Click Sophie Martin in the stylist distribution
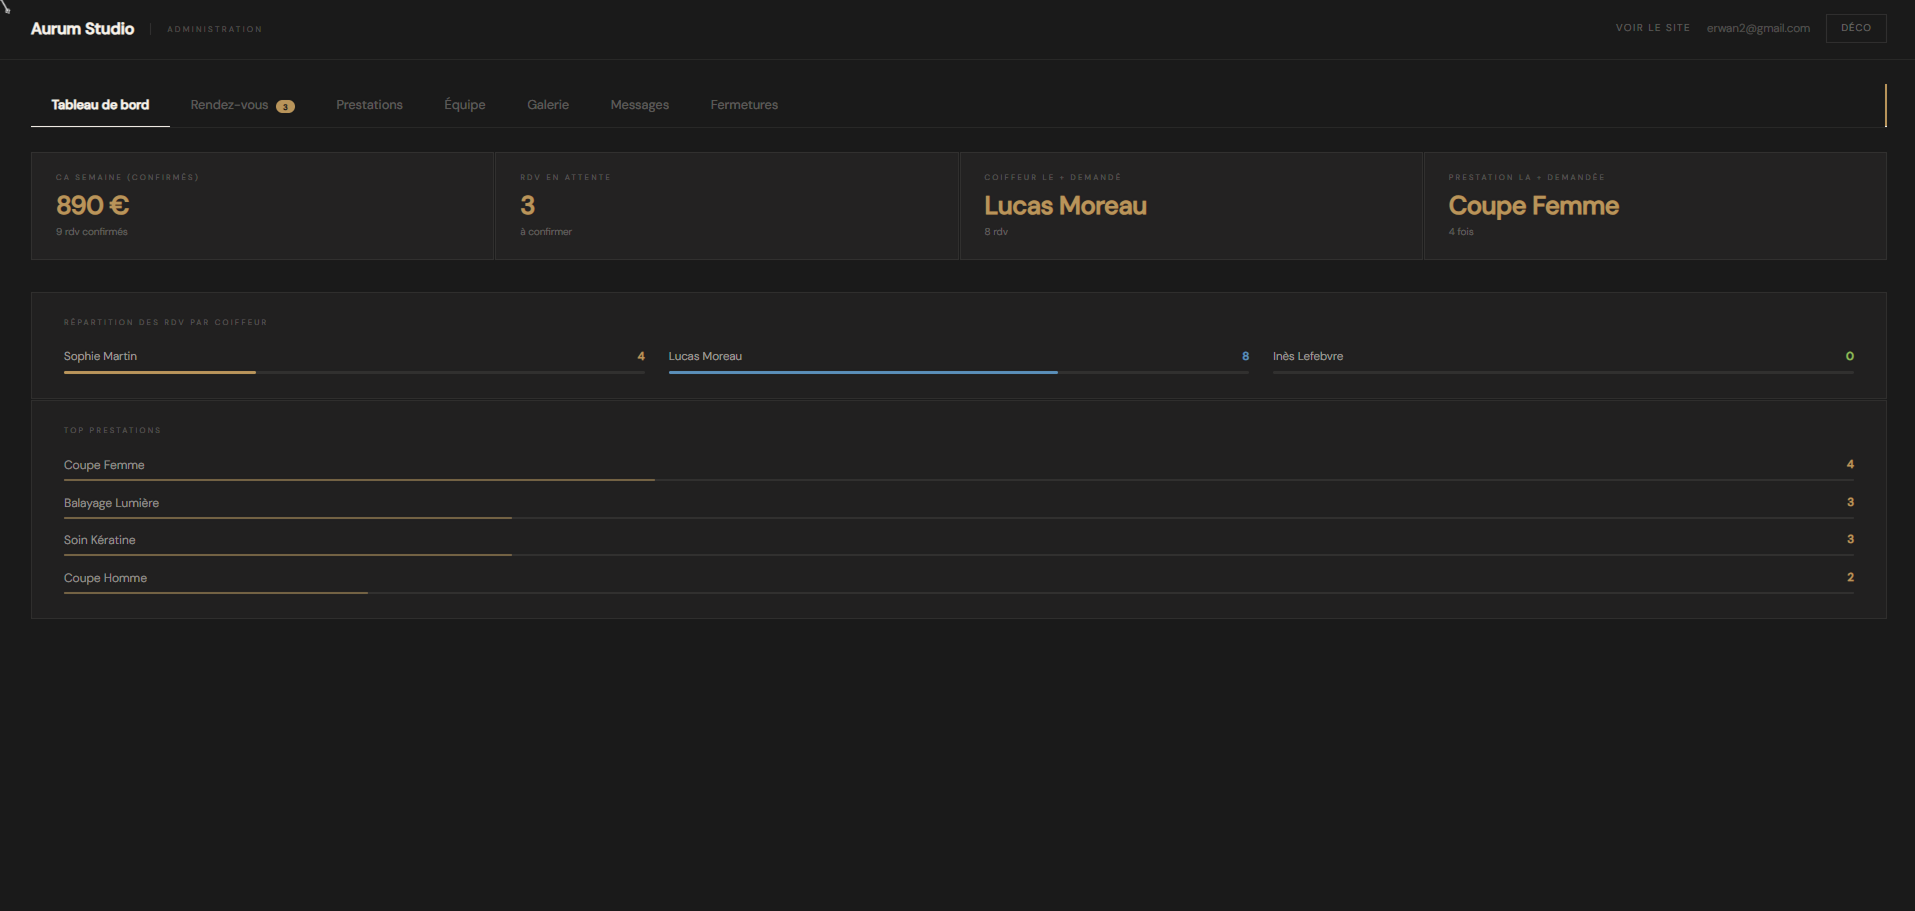Screen dimensions: 1915x911 [x=100, y=356]
